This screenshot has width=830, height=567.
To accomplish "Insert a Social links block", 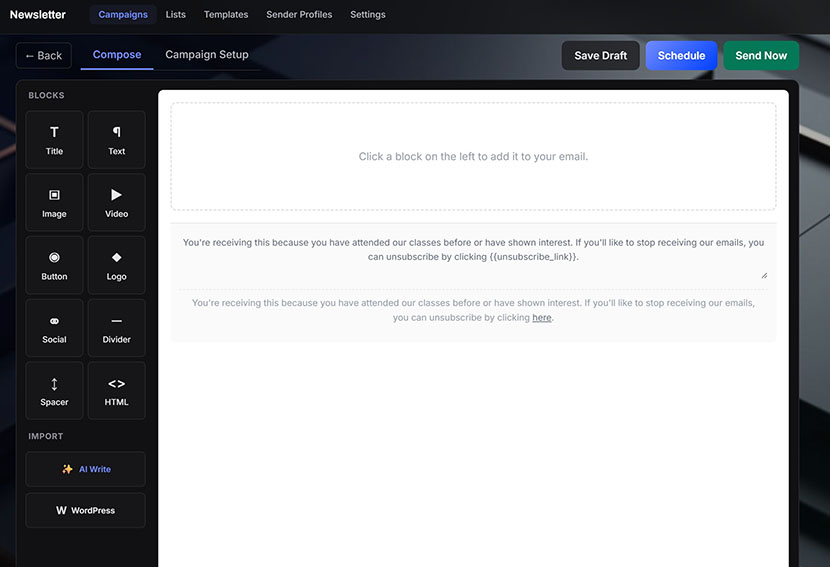I will click(54, 328).
